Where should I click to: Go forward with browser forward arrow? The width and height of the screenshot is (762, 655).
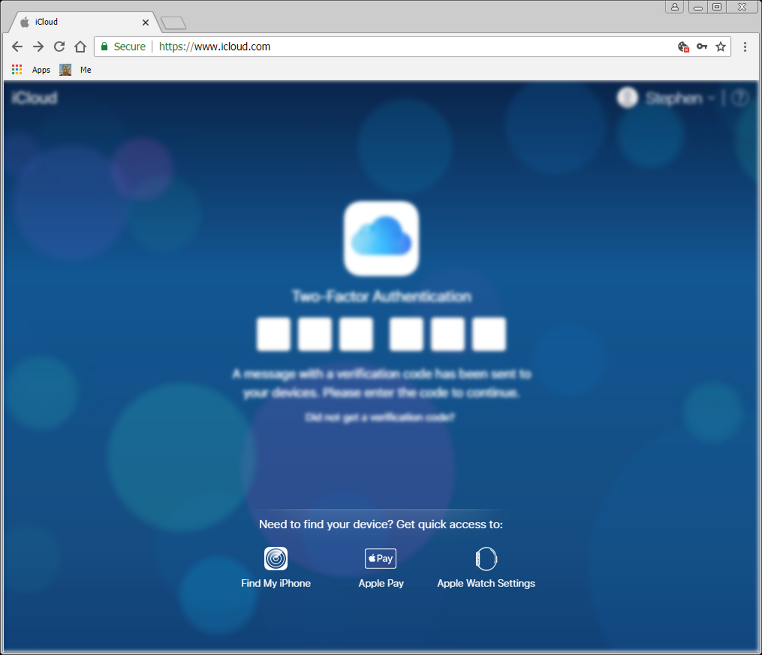(38, 47)
